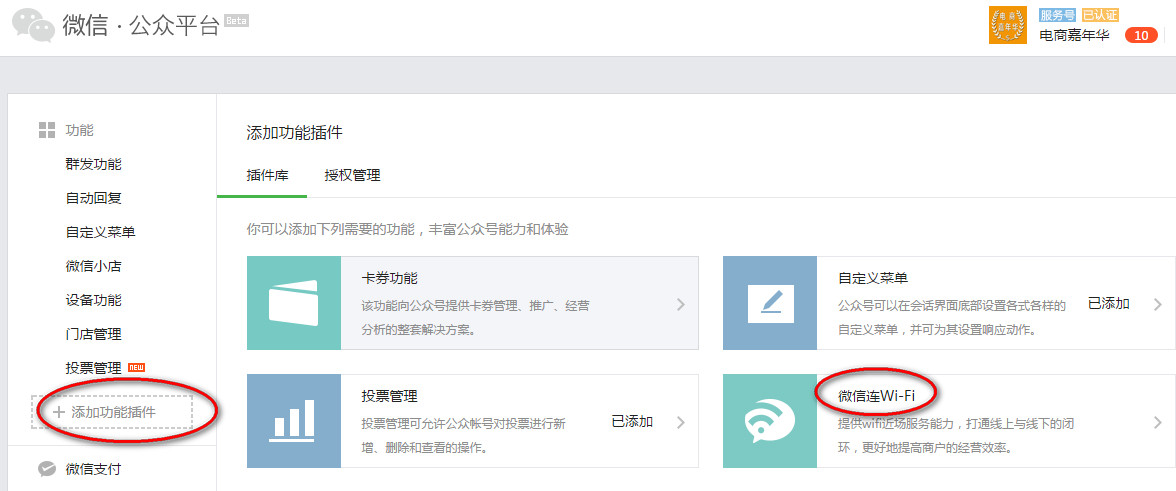The image size is (1176, 491).
Task: Click the 已认证 verified tag
Action: (1100, 15)
